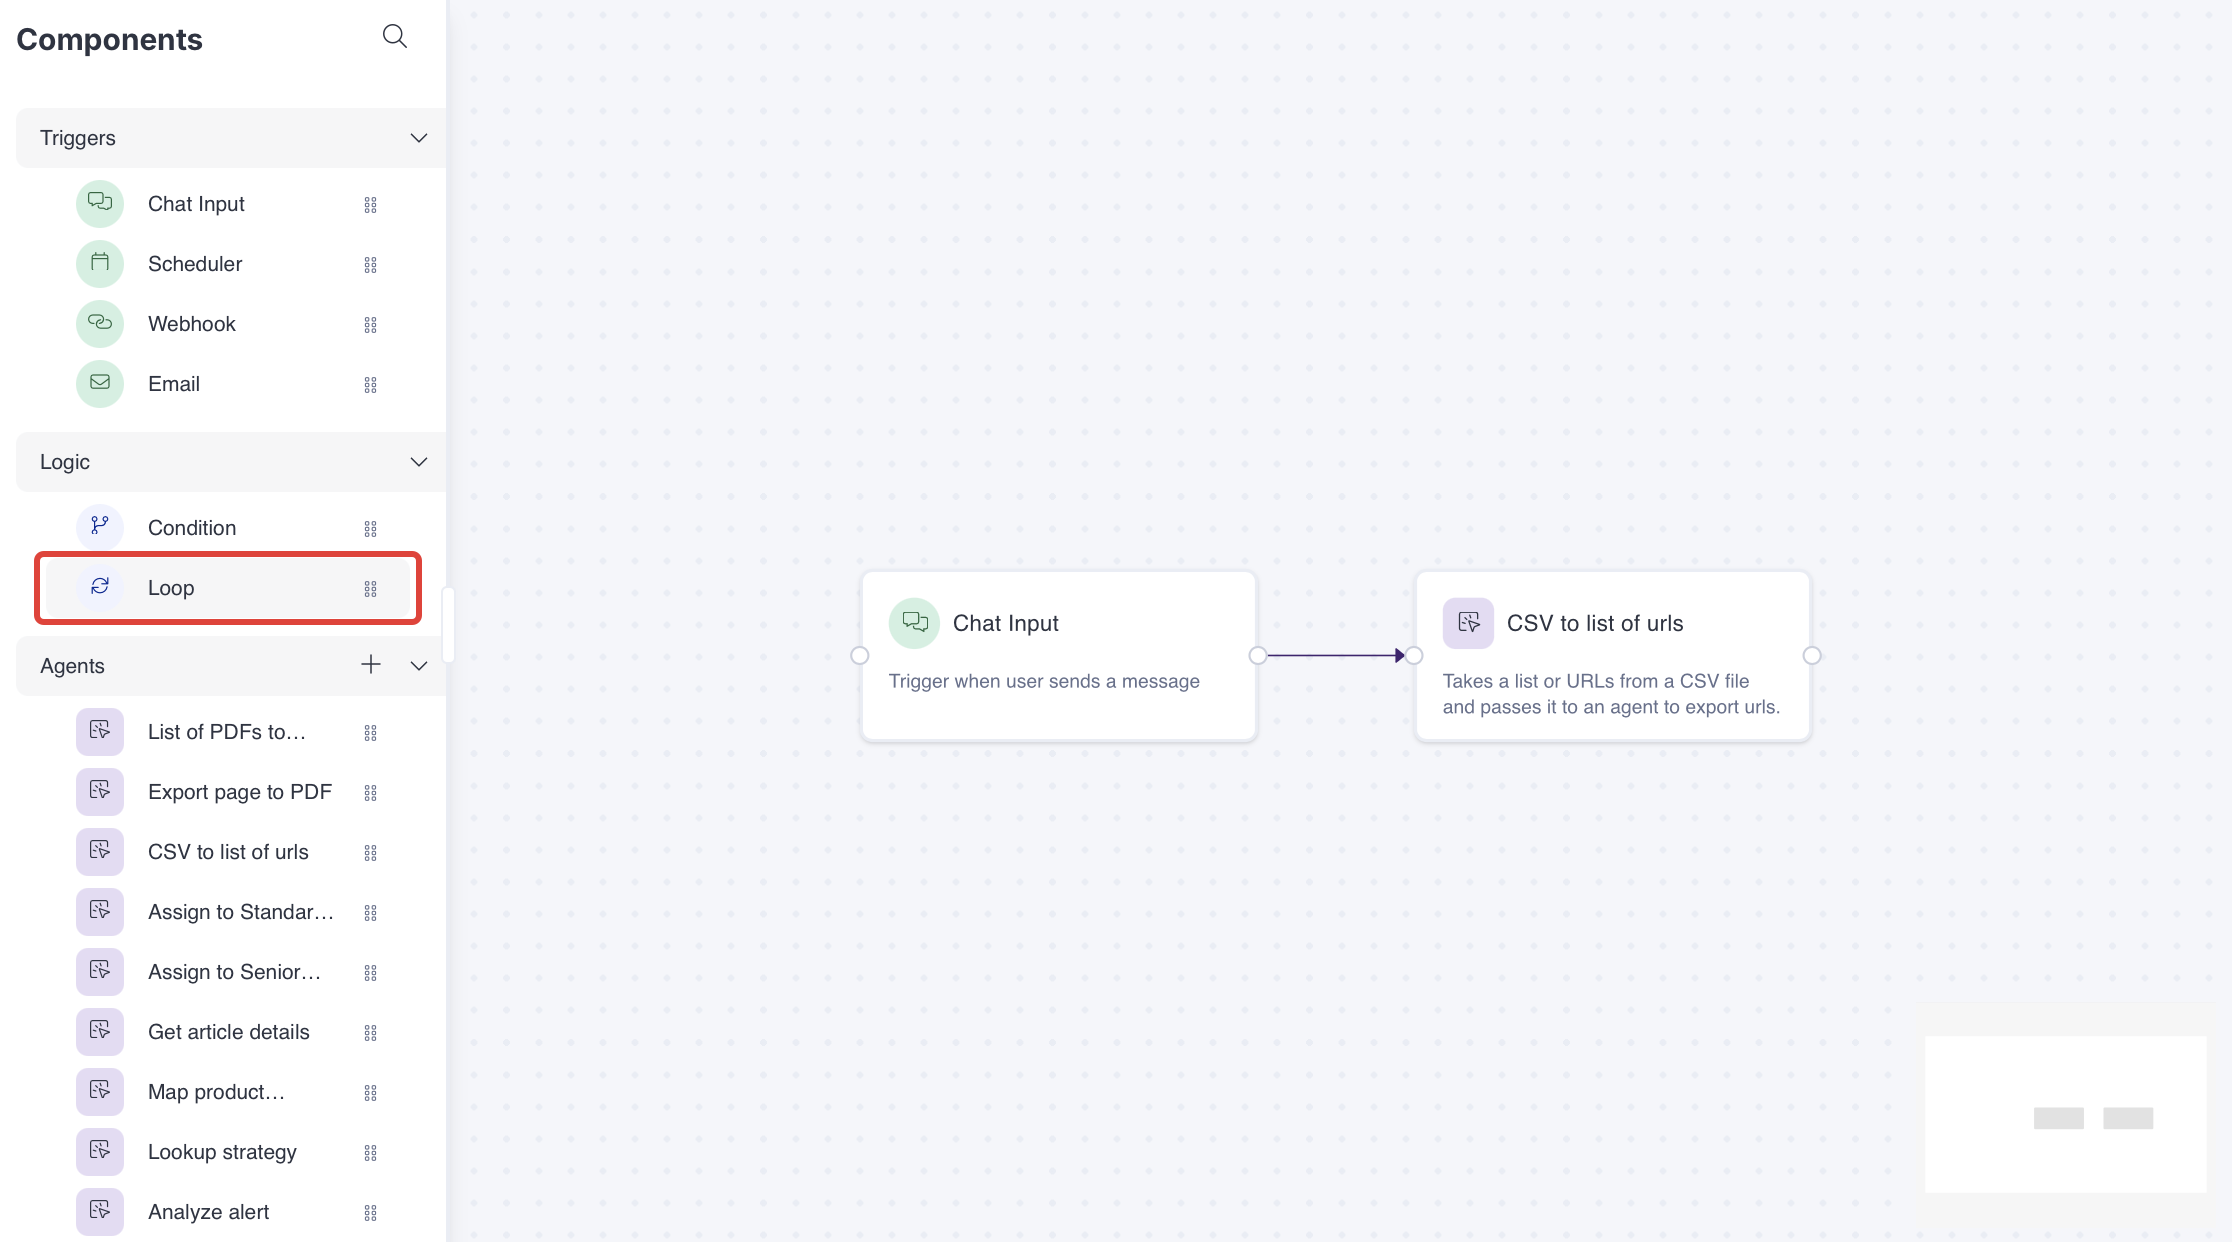Click the sidebar scrollbar handle

pos(449,625)
